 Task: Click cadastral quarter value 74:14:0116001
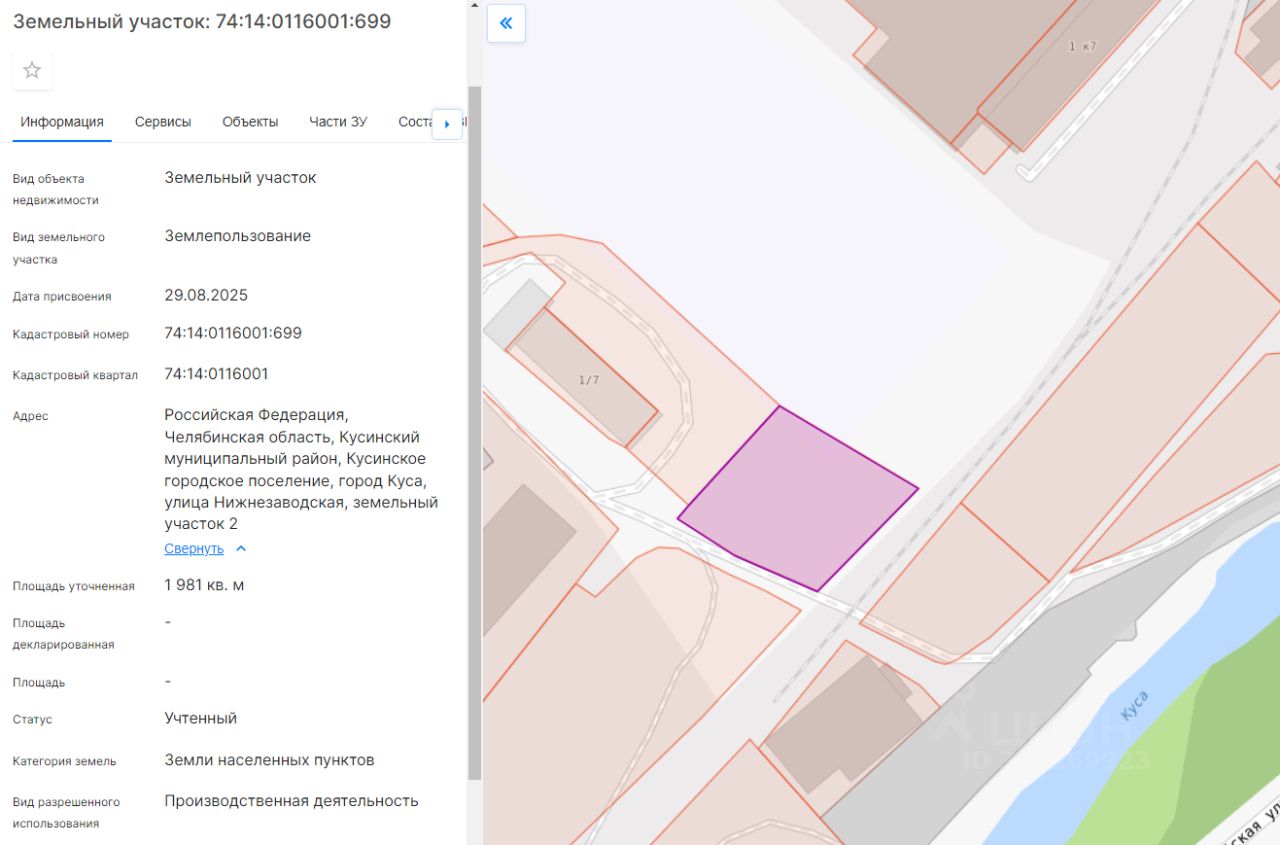coord(216,374)
